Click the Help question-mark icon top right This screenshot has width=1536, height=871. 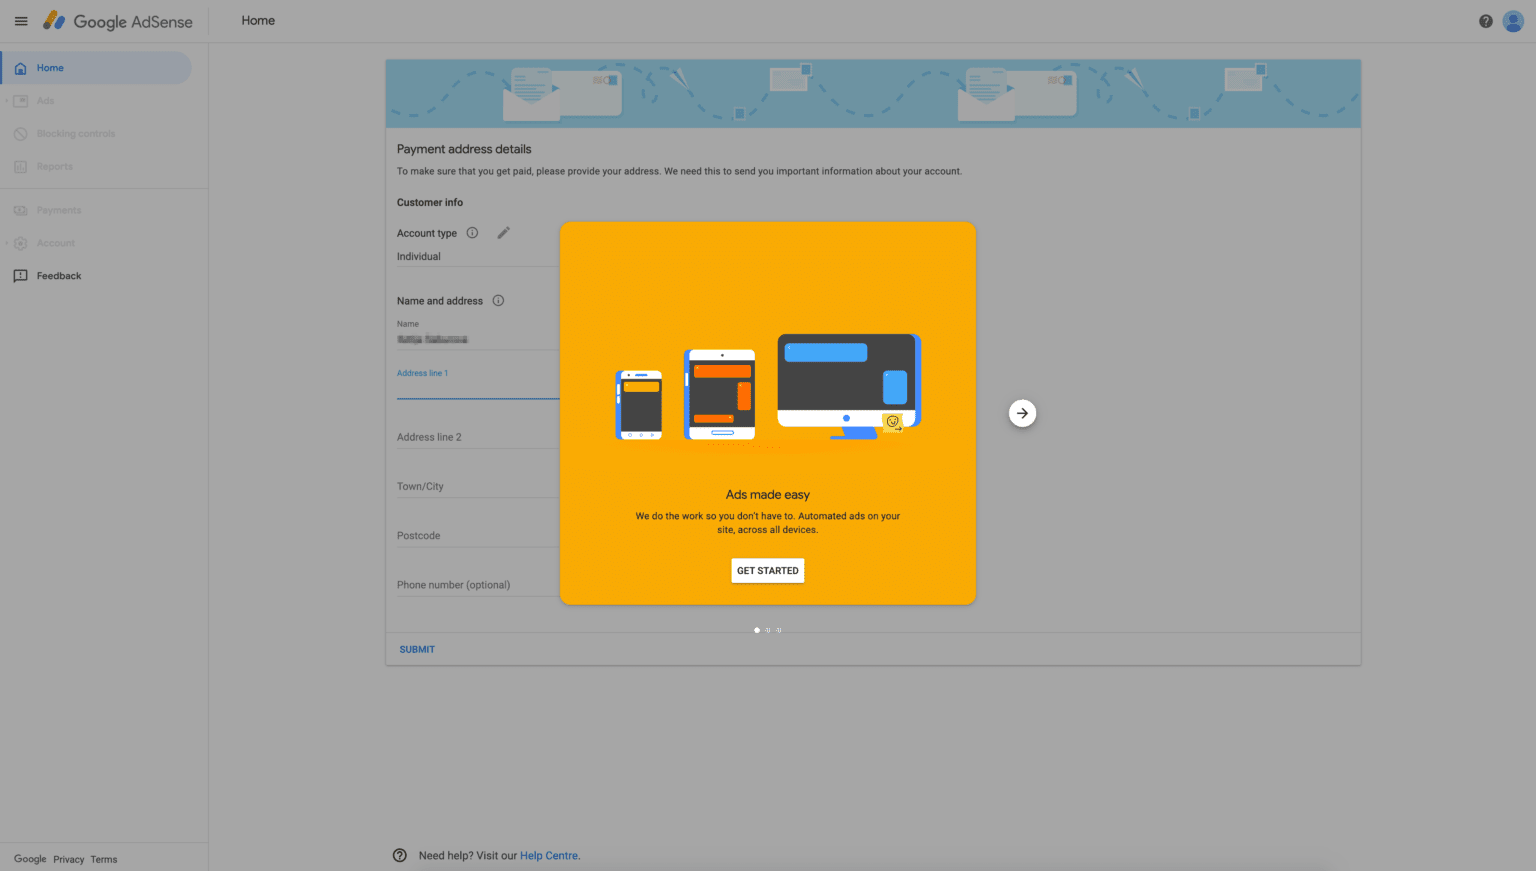pyautogui.click(x=1485, y=20)
